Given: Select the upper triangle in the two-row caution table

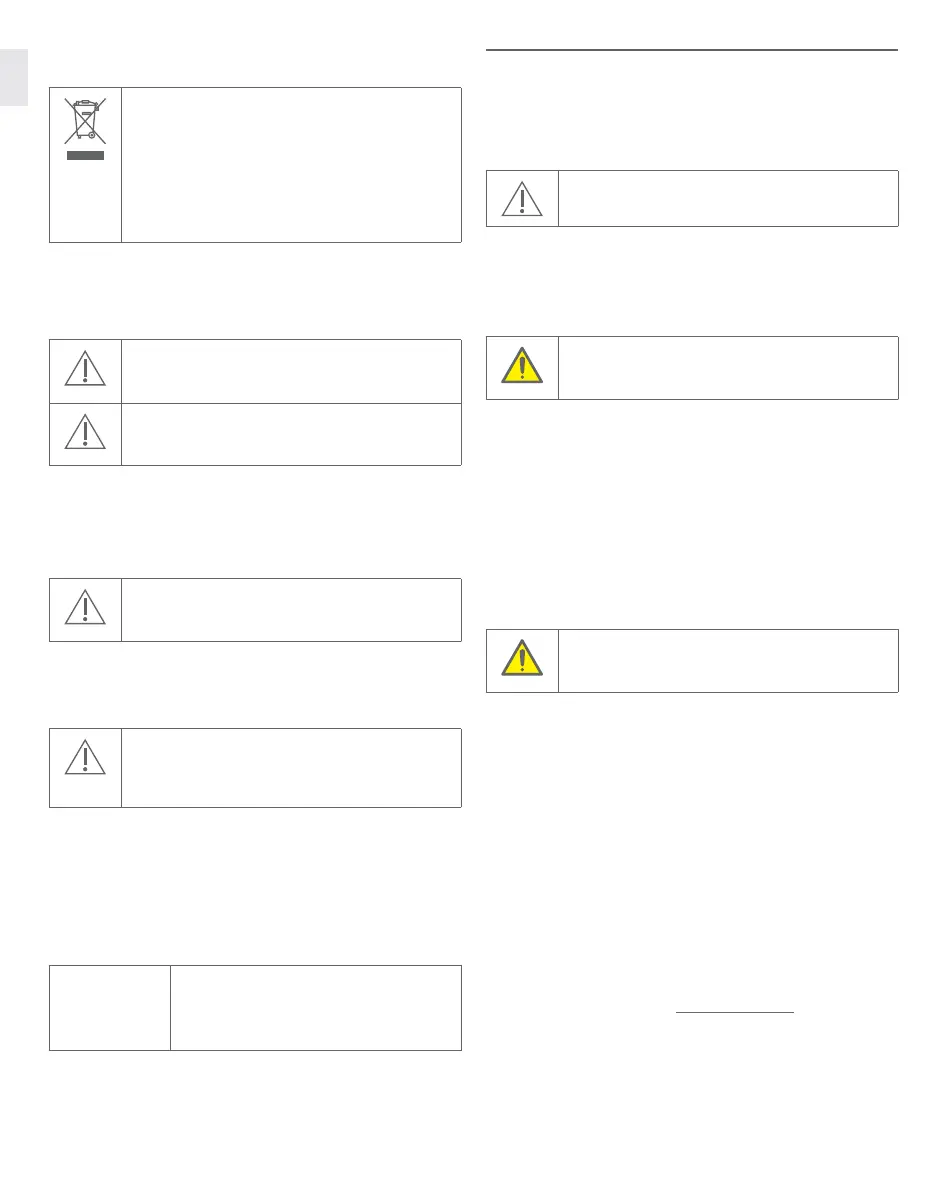Looking at the screenshot, I should [85, 370].
